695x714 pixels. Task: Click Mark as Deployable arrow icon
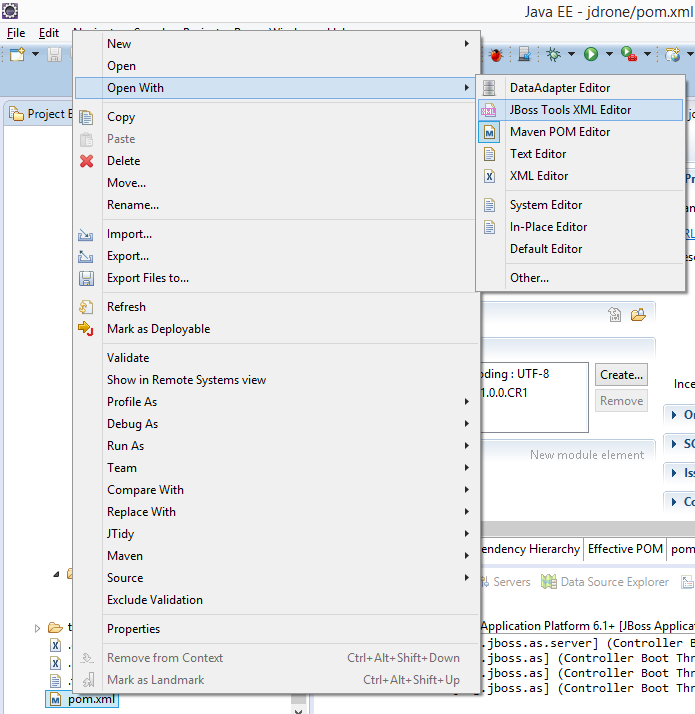pyautogui.click(x=86, y=328)
